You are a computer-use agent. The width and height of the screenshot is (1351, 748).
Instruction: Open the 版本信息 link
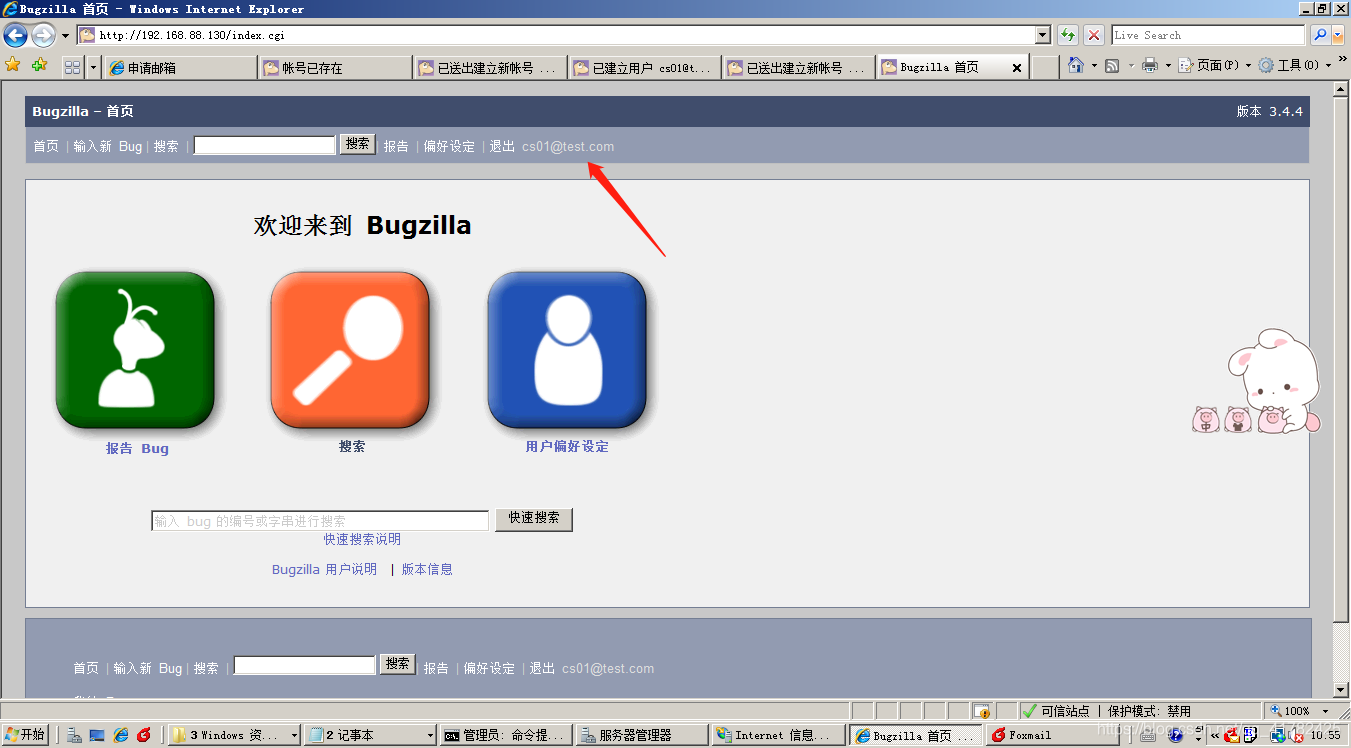tap(427, 569)
